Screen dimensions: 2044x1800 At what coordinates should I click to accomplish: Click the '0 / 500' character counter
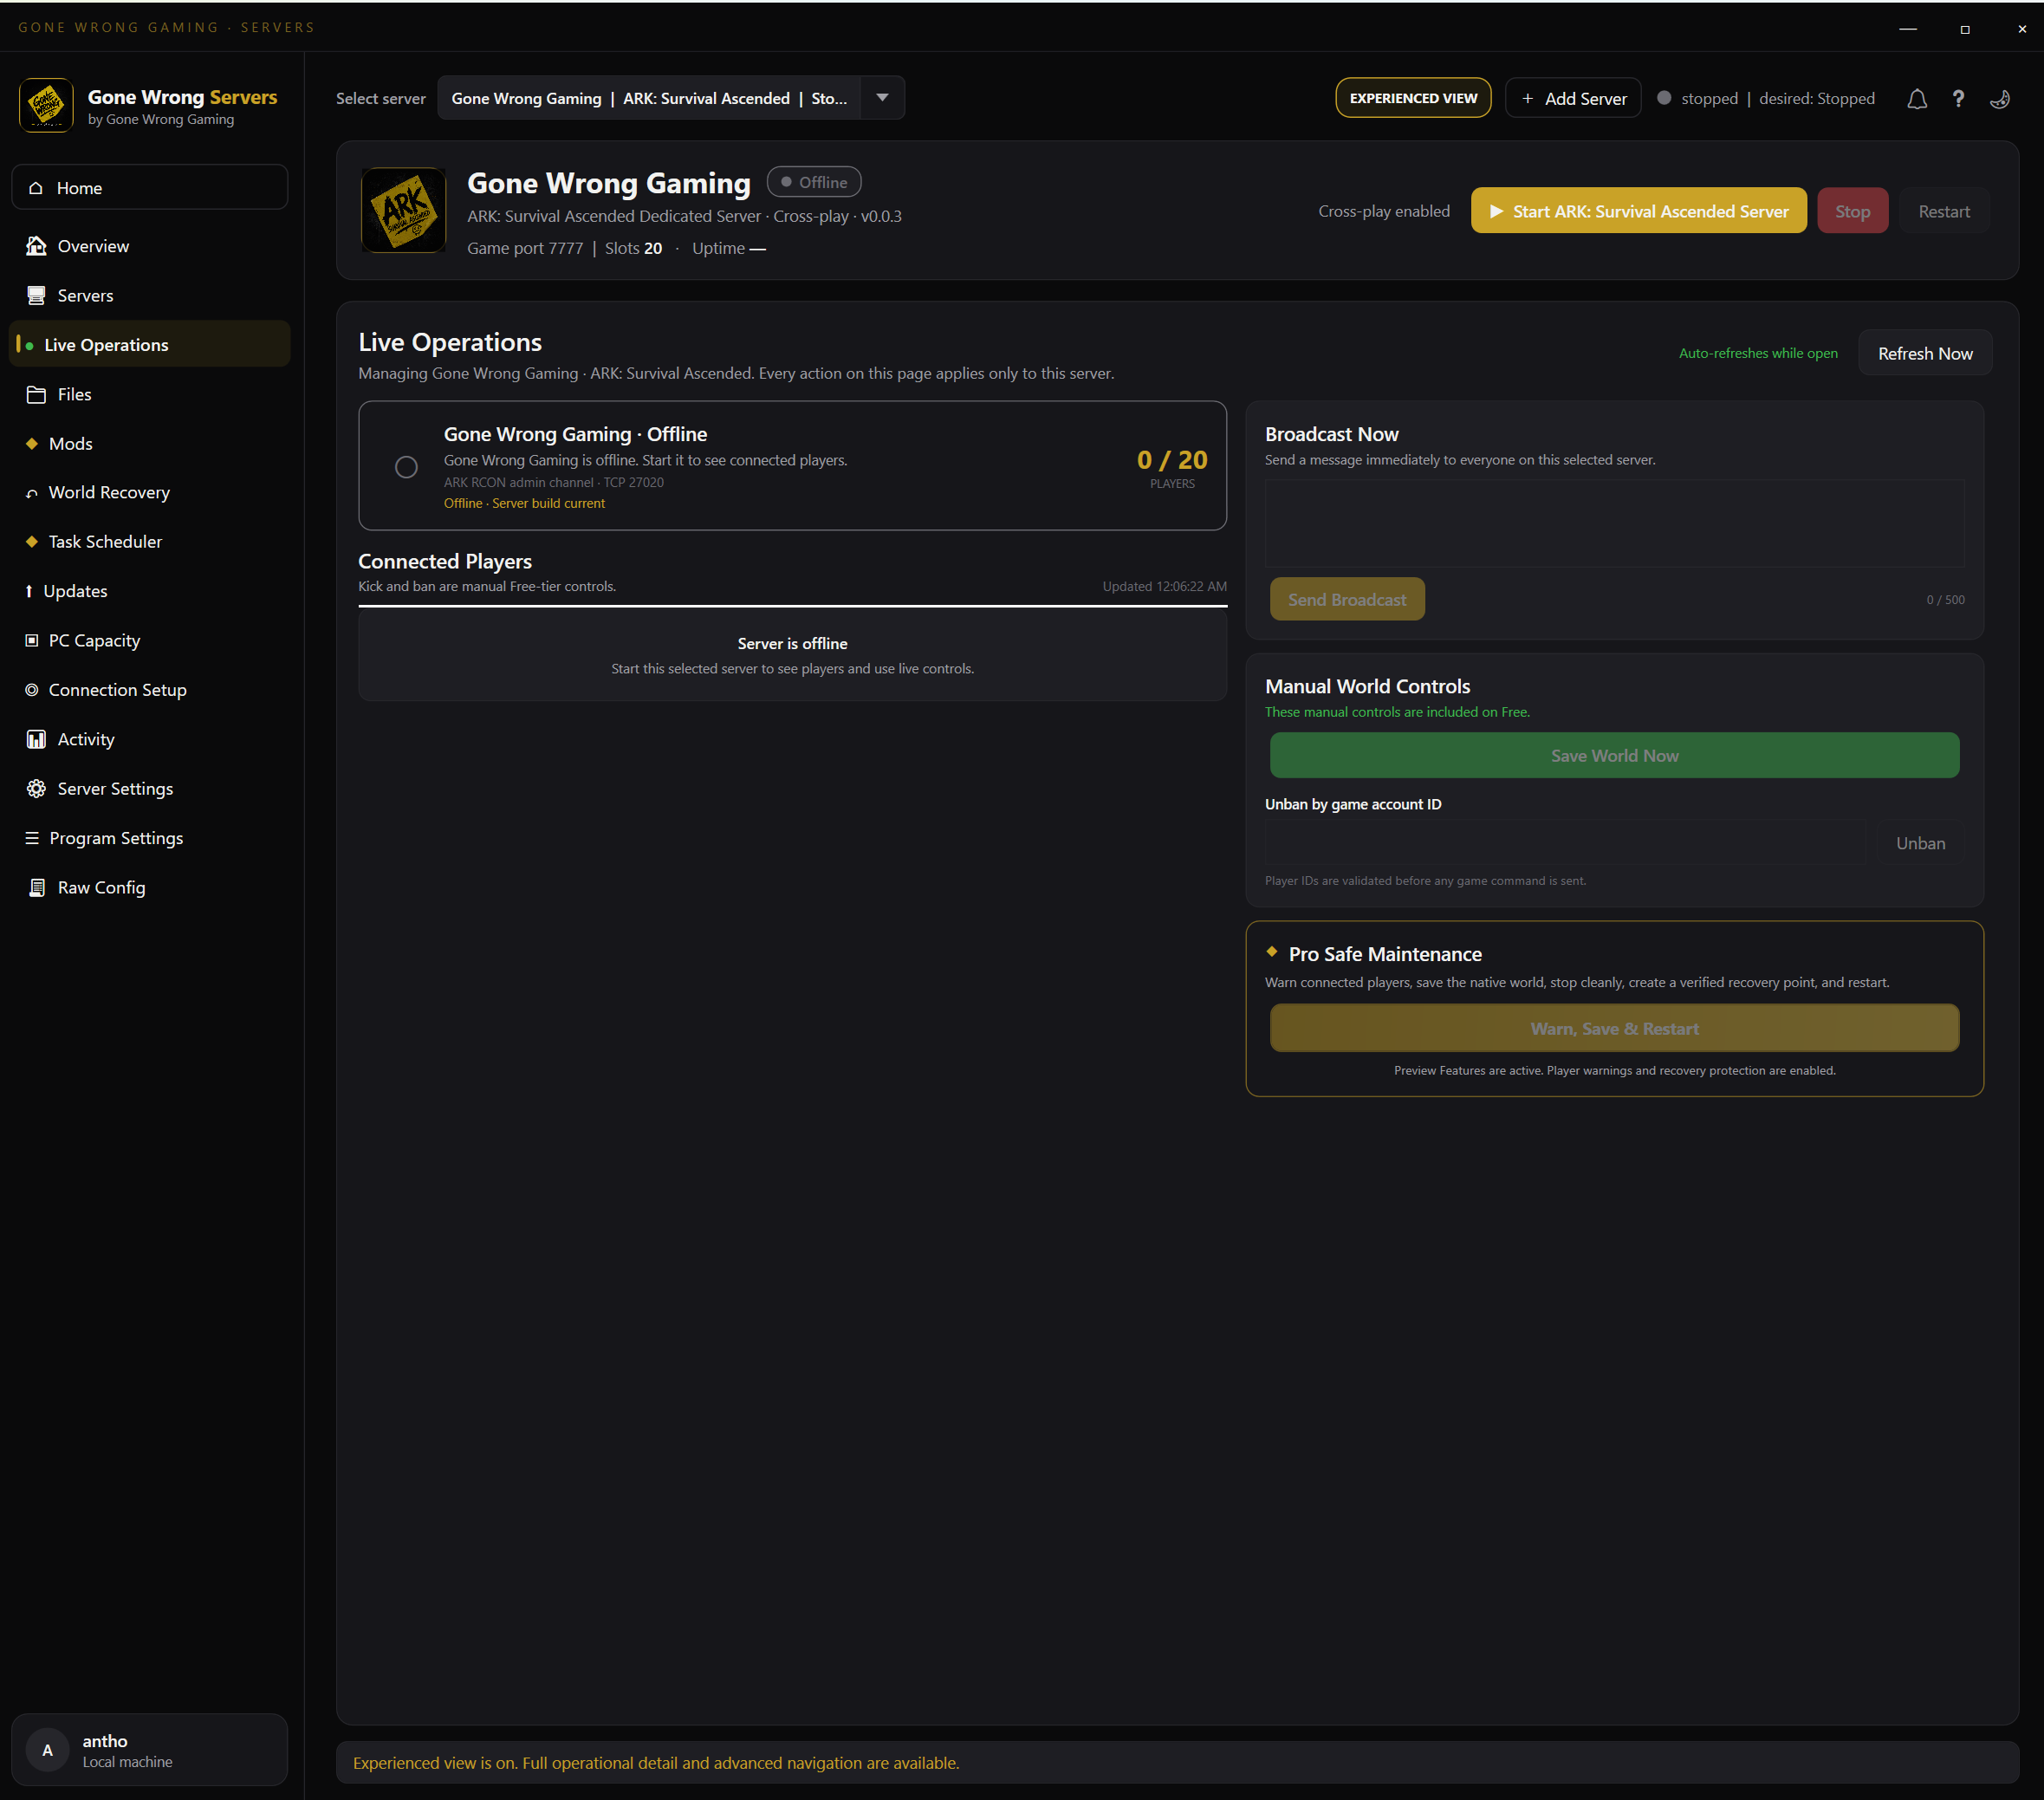(x=1945, y=600)
